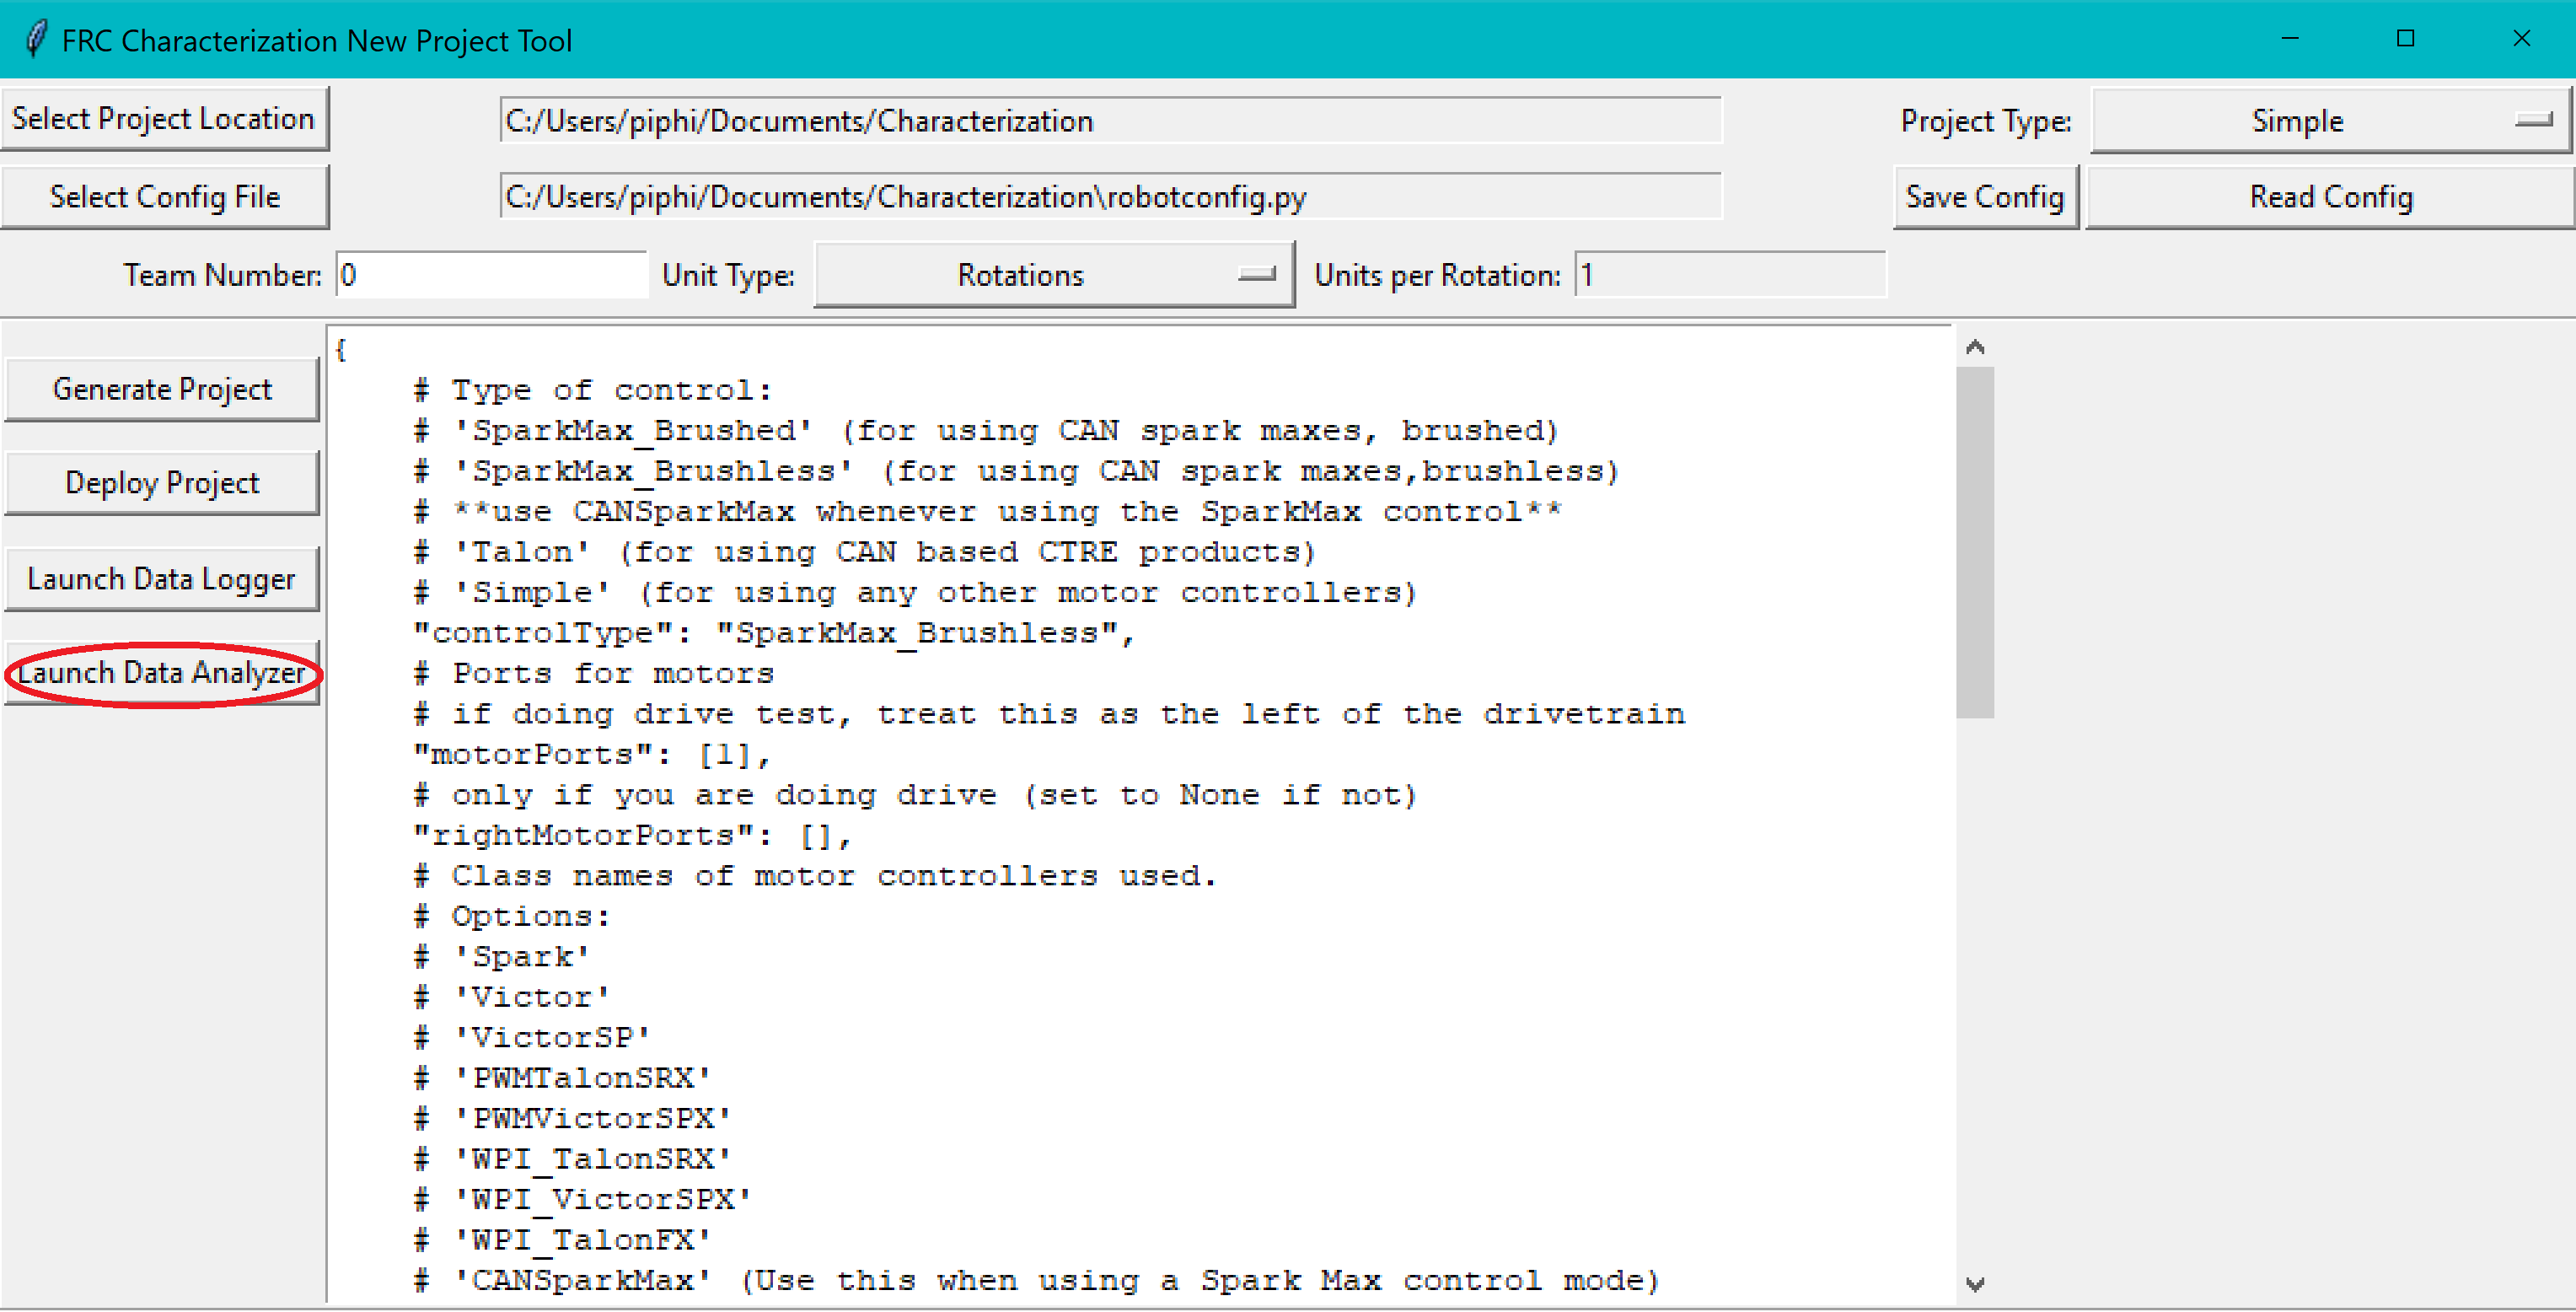Screen dimensions: 2576x1312
Task: Click the '**use CANSparkMax whenever' comment line
Action: tap(988, 512)
